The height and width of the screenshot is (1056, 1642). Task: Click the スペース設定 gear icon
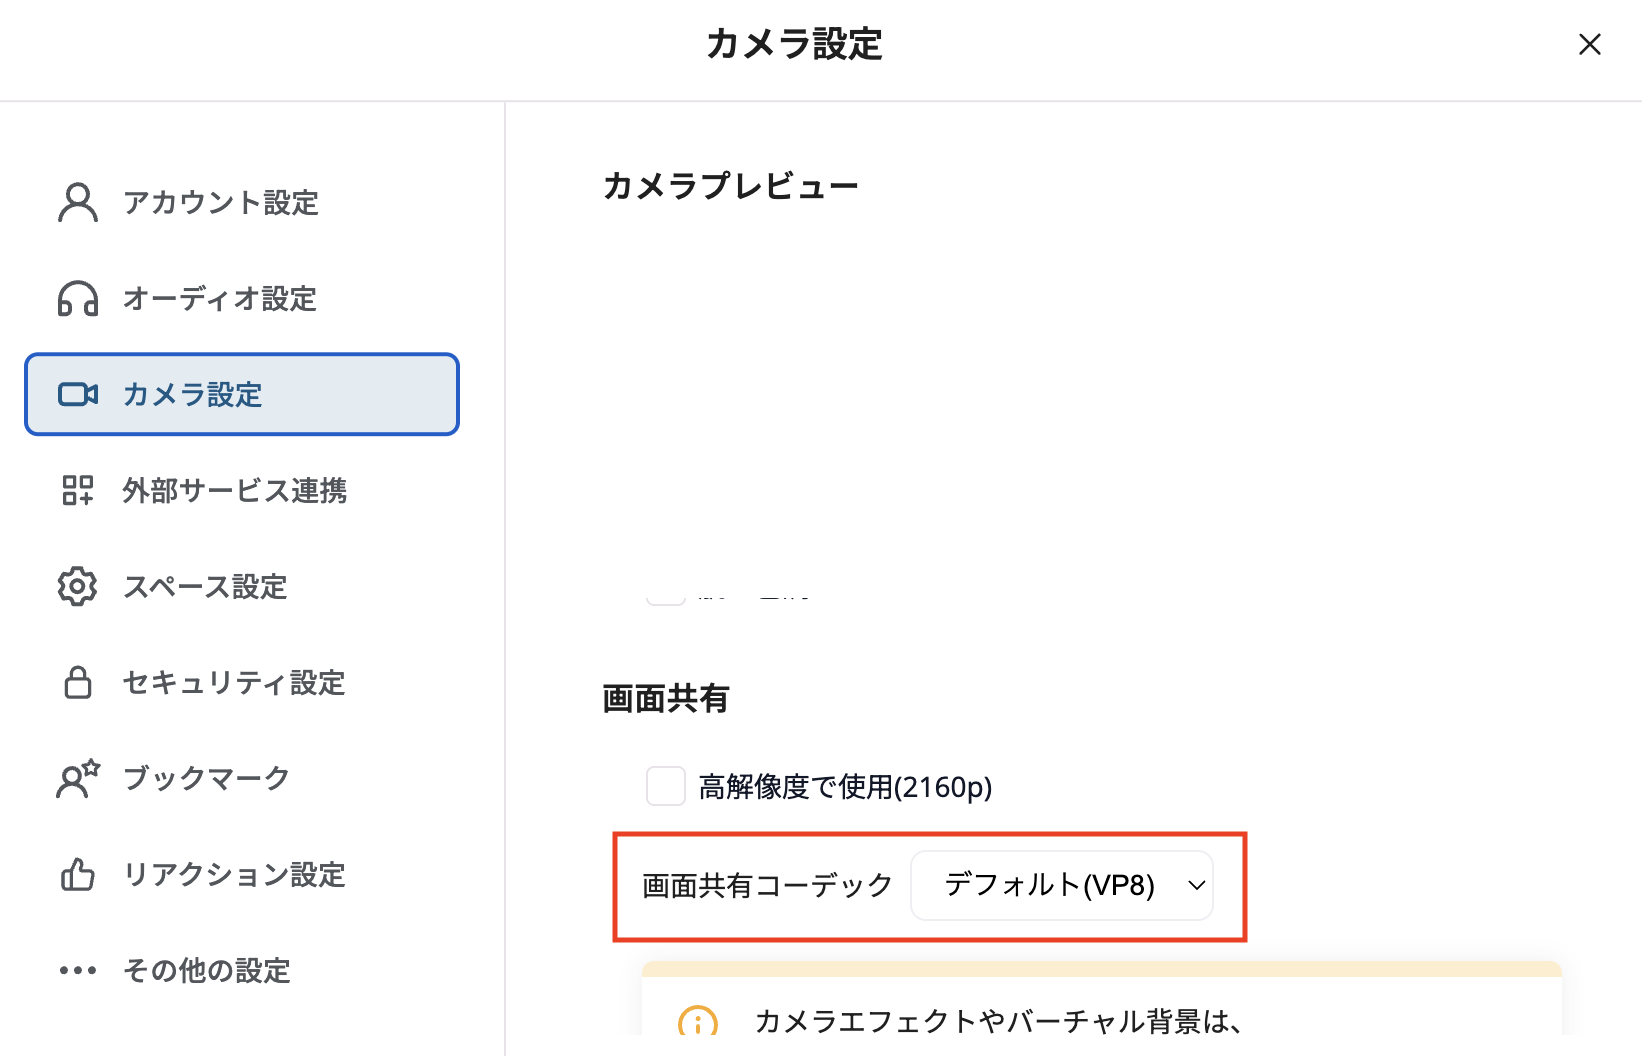(78, 587)
